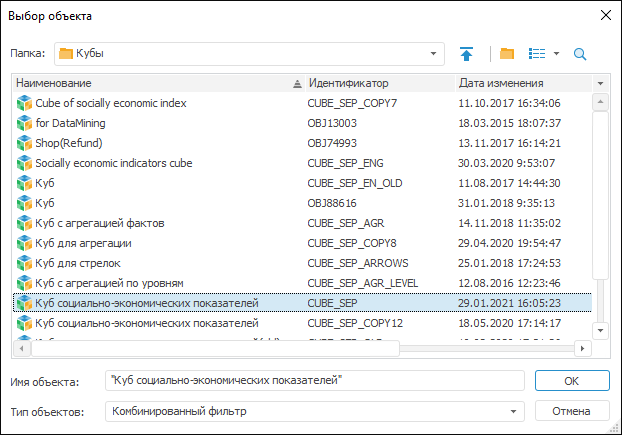Click the Имя объекта input field

click(x=315, y=381)
